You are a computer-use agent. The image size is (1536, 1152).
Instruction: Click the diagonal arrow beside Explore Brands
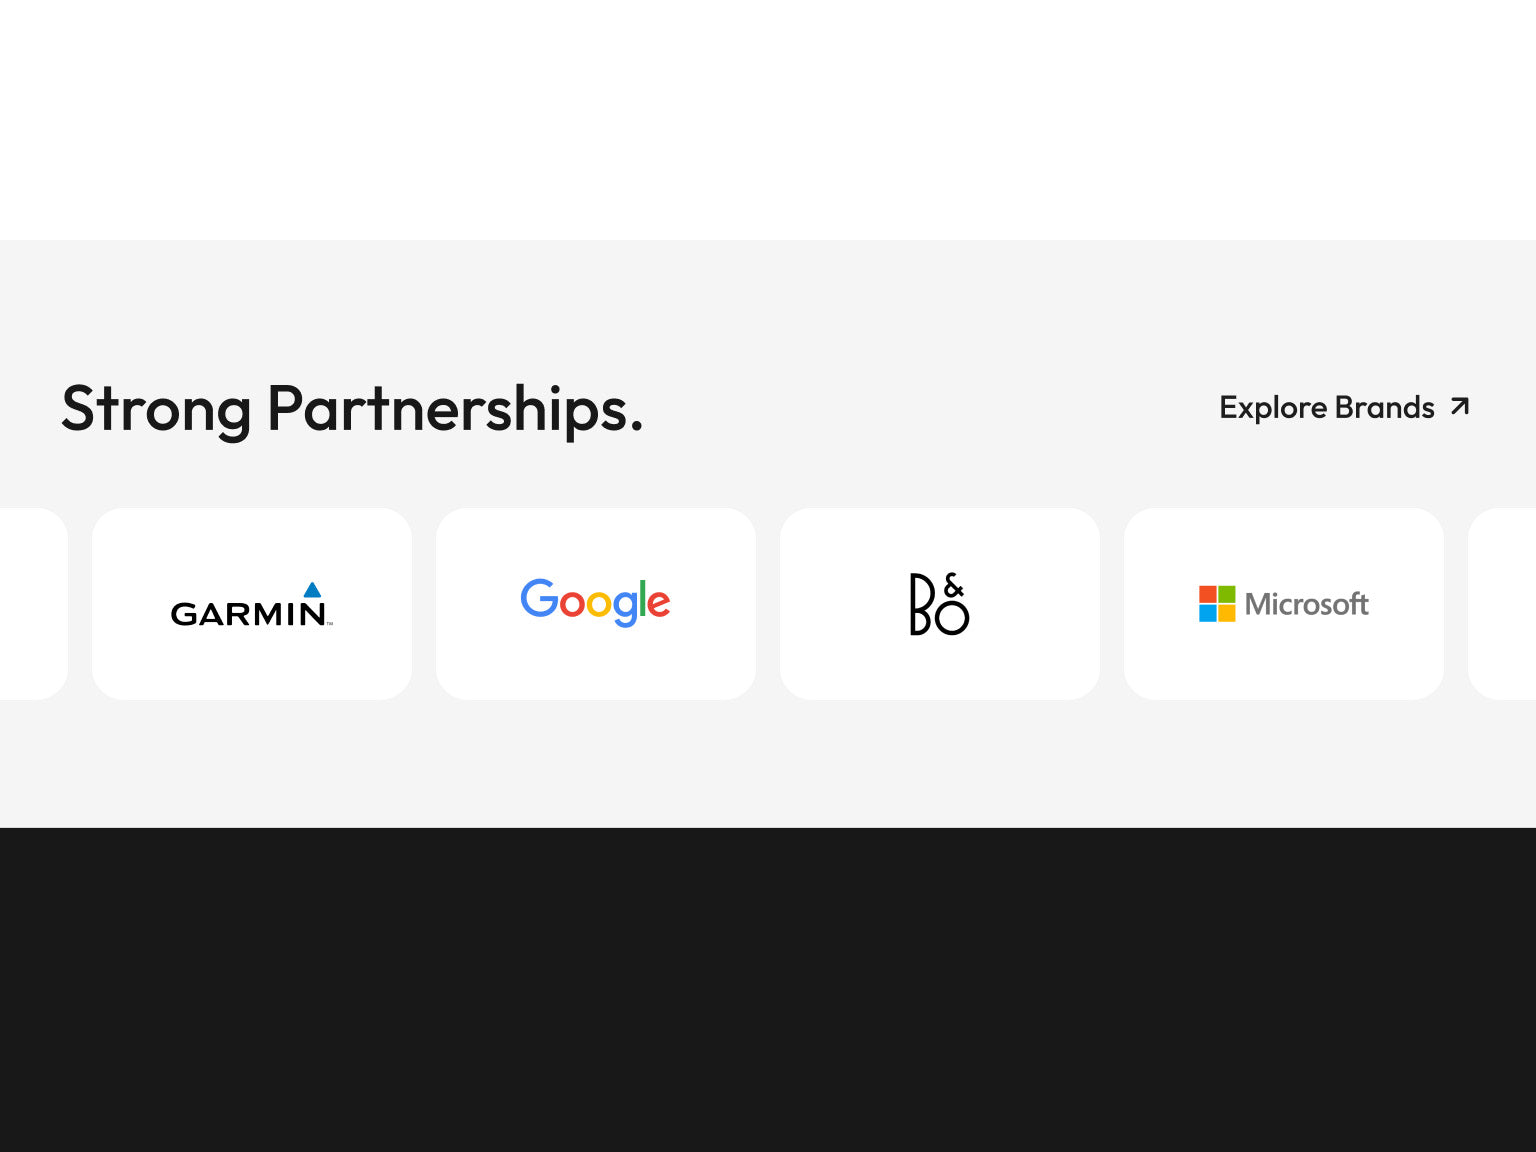click(1460, 406)
